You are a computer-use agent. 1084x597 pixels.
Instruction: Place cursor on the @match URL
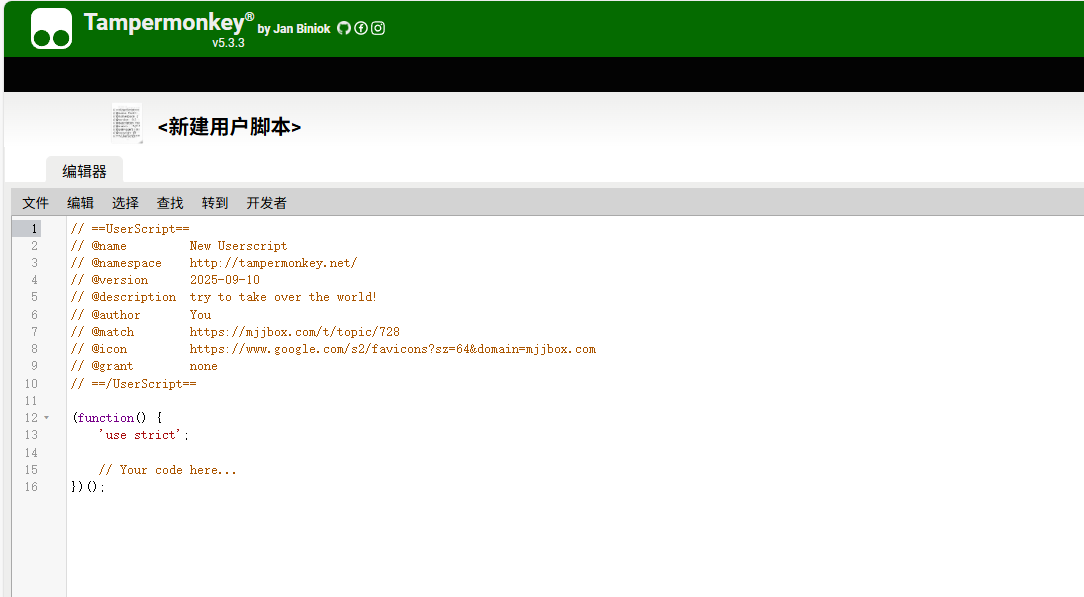[x=294, y=332]
